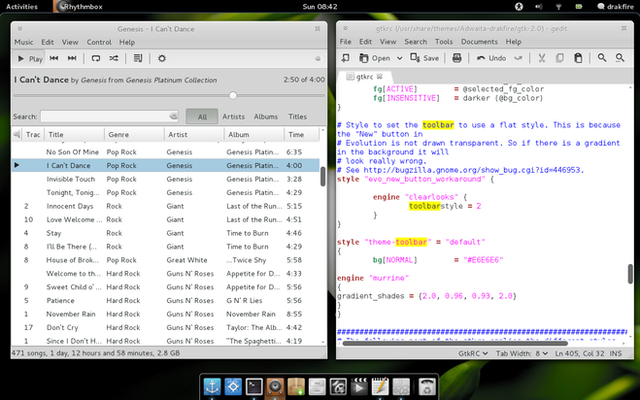Open the Rhythmbox Help menu
Image resolution: width=640 pixels, height=400 pixels.
[127, 42]
